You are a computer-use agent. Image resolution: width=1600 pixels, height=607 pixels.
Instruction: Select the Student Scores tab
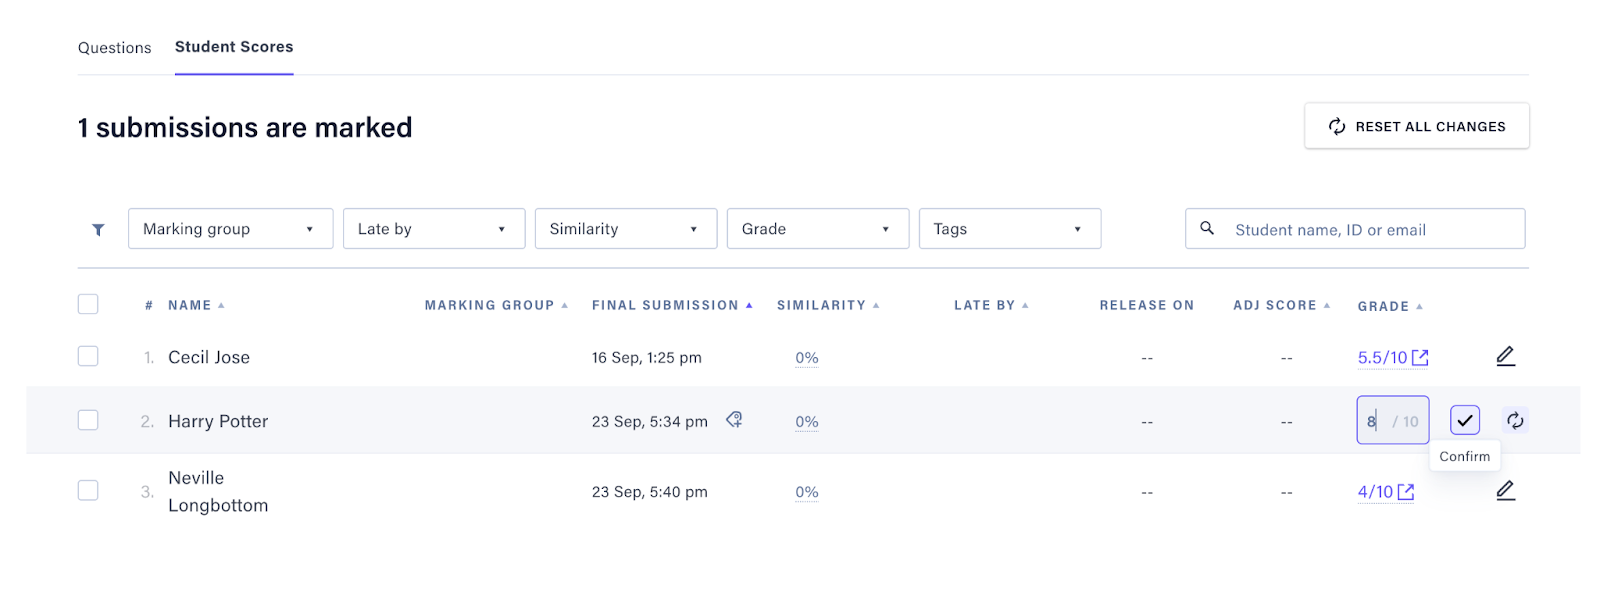pyautogui.click(x=234, y=47)
